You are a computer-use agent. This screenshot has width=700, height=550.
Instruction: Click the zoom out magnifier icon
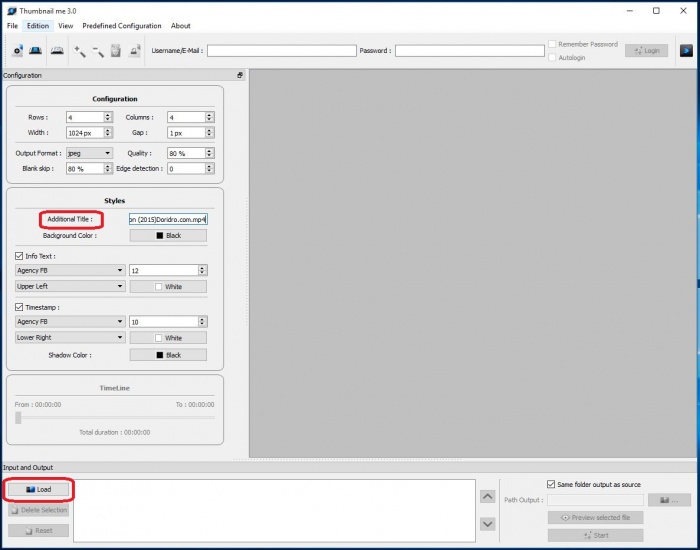(x=98, y=50)
